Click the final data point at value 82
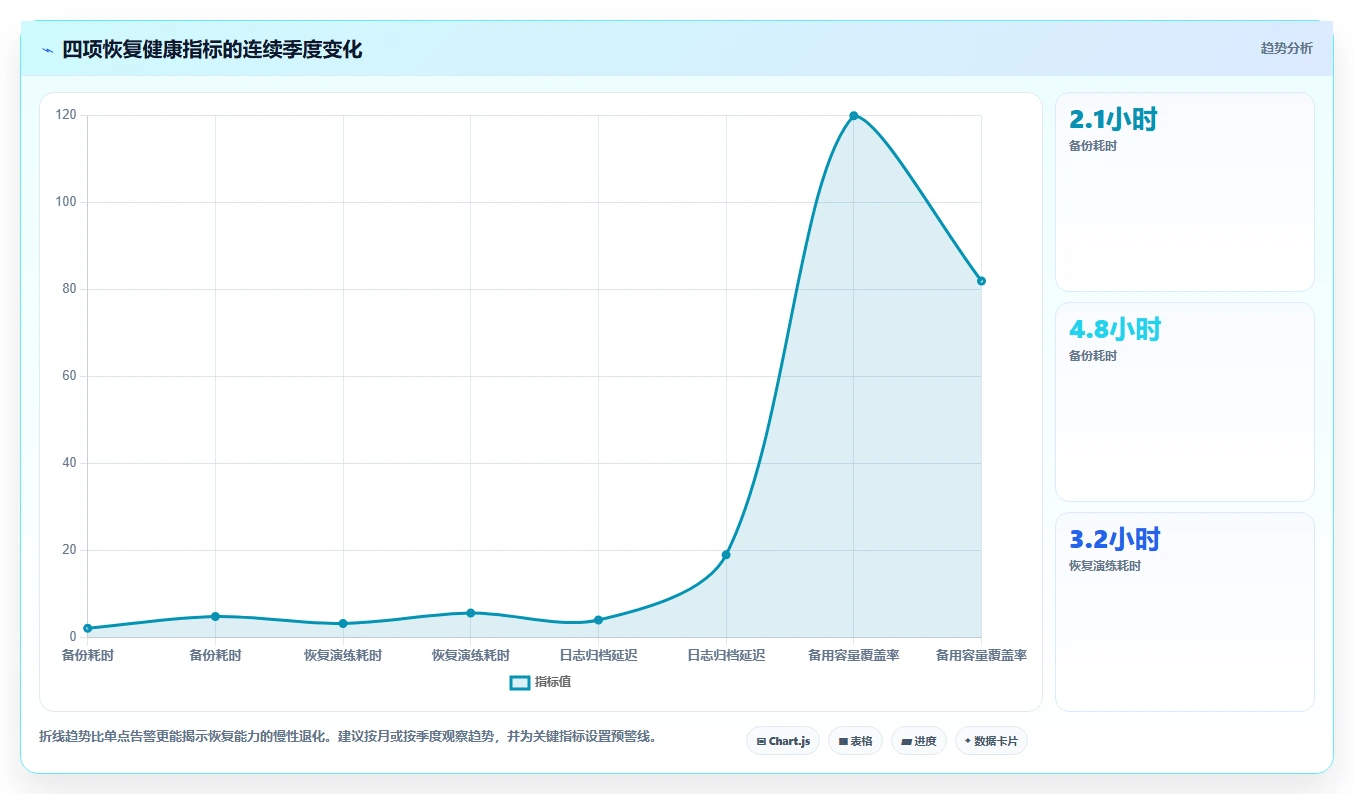Image resolution: width=1354 pixels, height=794 pixels. point(981,281)
